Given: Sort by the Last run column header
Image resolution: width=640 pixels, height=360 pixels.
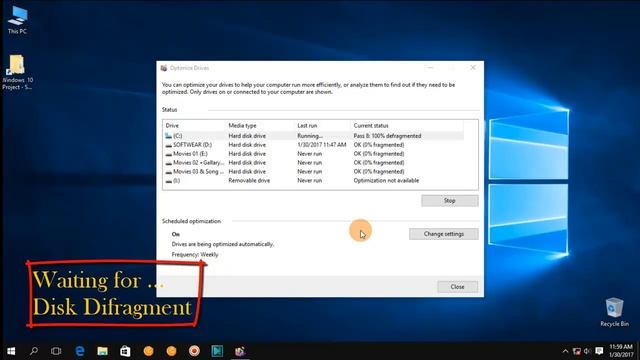Looking at the screenshot, I should (307, 126).
